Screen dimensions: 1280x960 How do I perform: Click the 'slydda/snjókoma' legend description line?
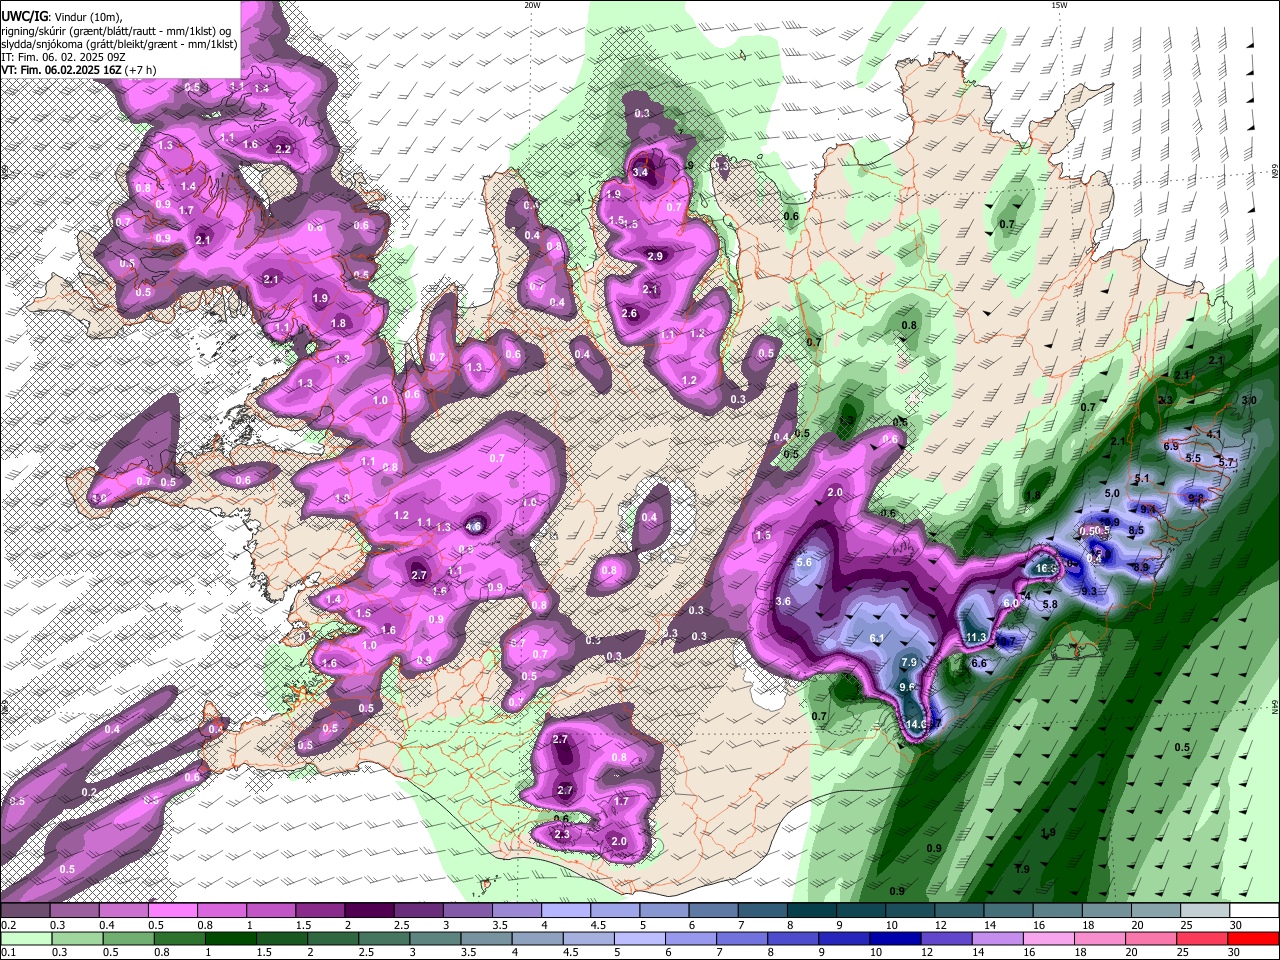click(119, 44)
